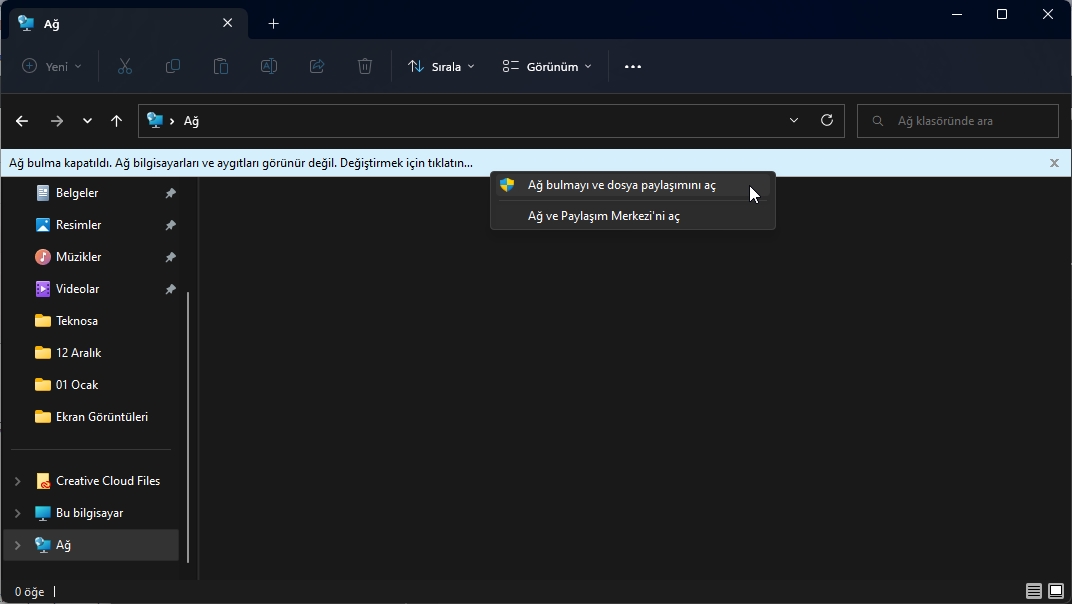Click the Delete trash can icon
Image resolution: width=1072 pixels, height=604 pixels.
[x=365, y=66]
